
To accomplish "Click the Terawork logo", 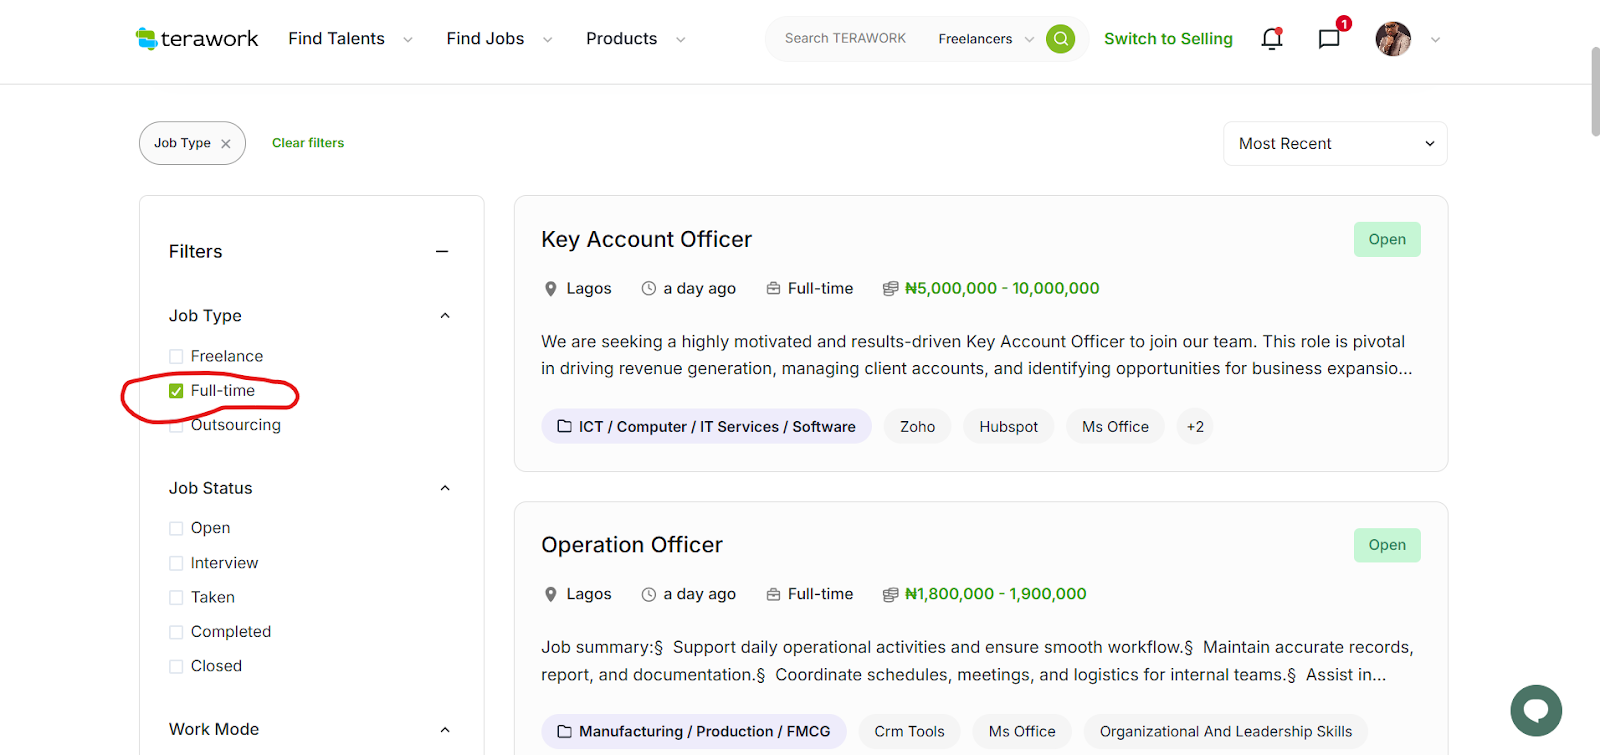I will (x=197, y=39).
